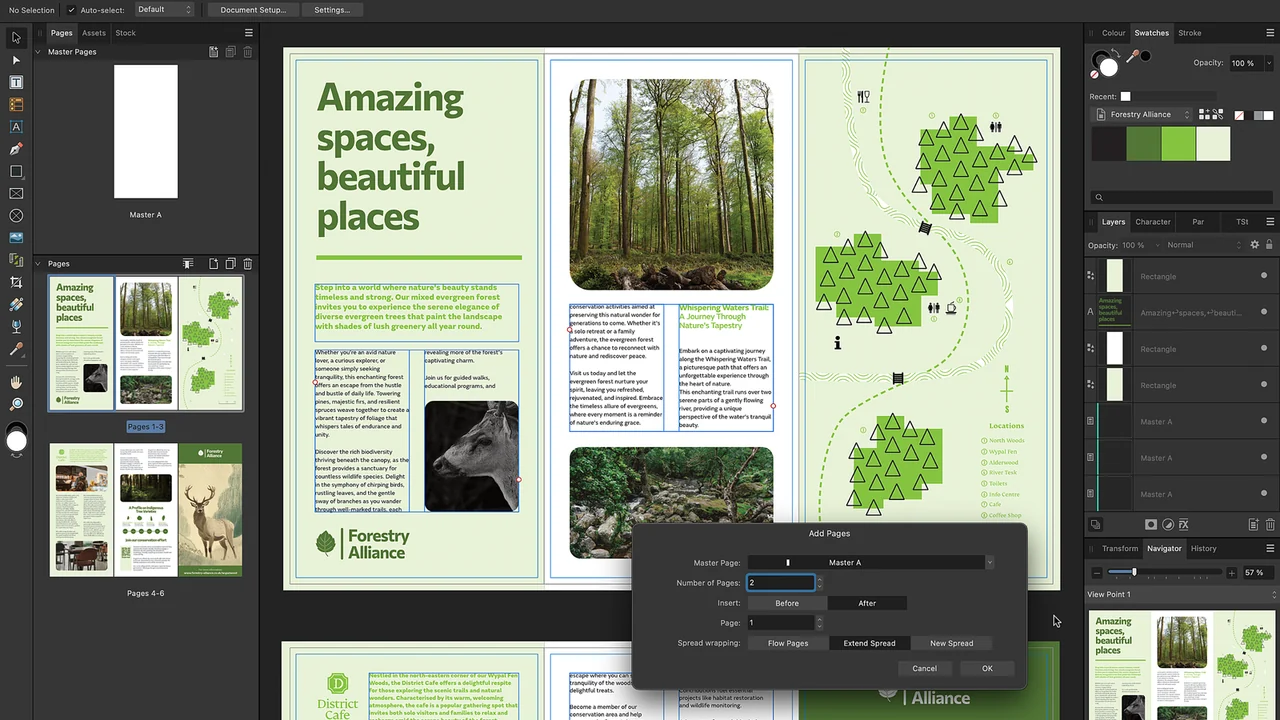The width and height of the screenshot is (1280, 720).
Task: Click the Number of Pages stepper arrows
Action: tap(820, 582)
